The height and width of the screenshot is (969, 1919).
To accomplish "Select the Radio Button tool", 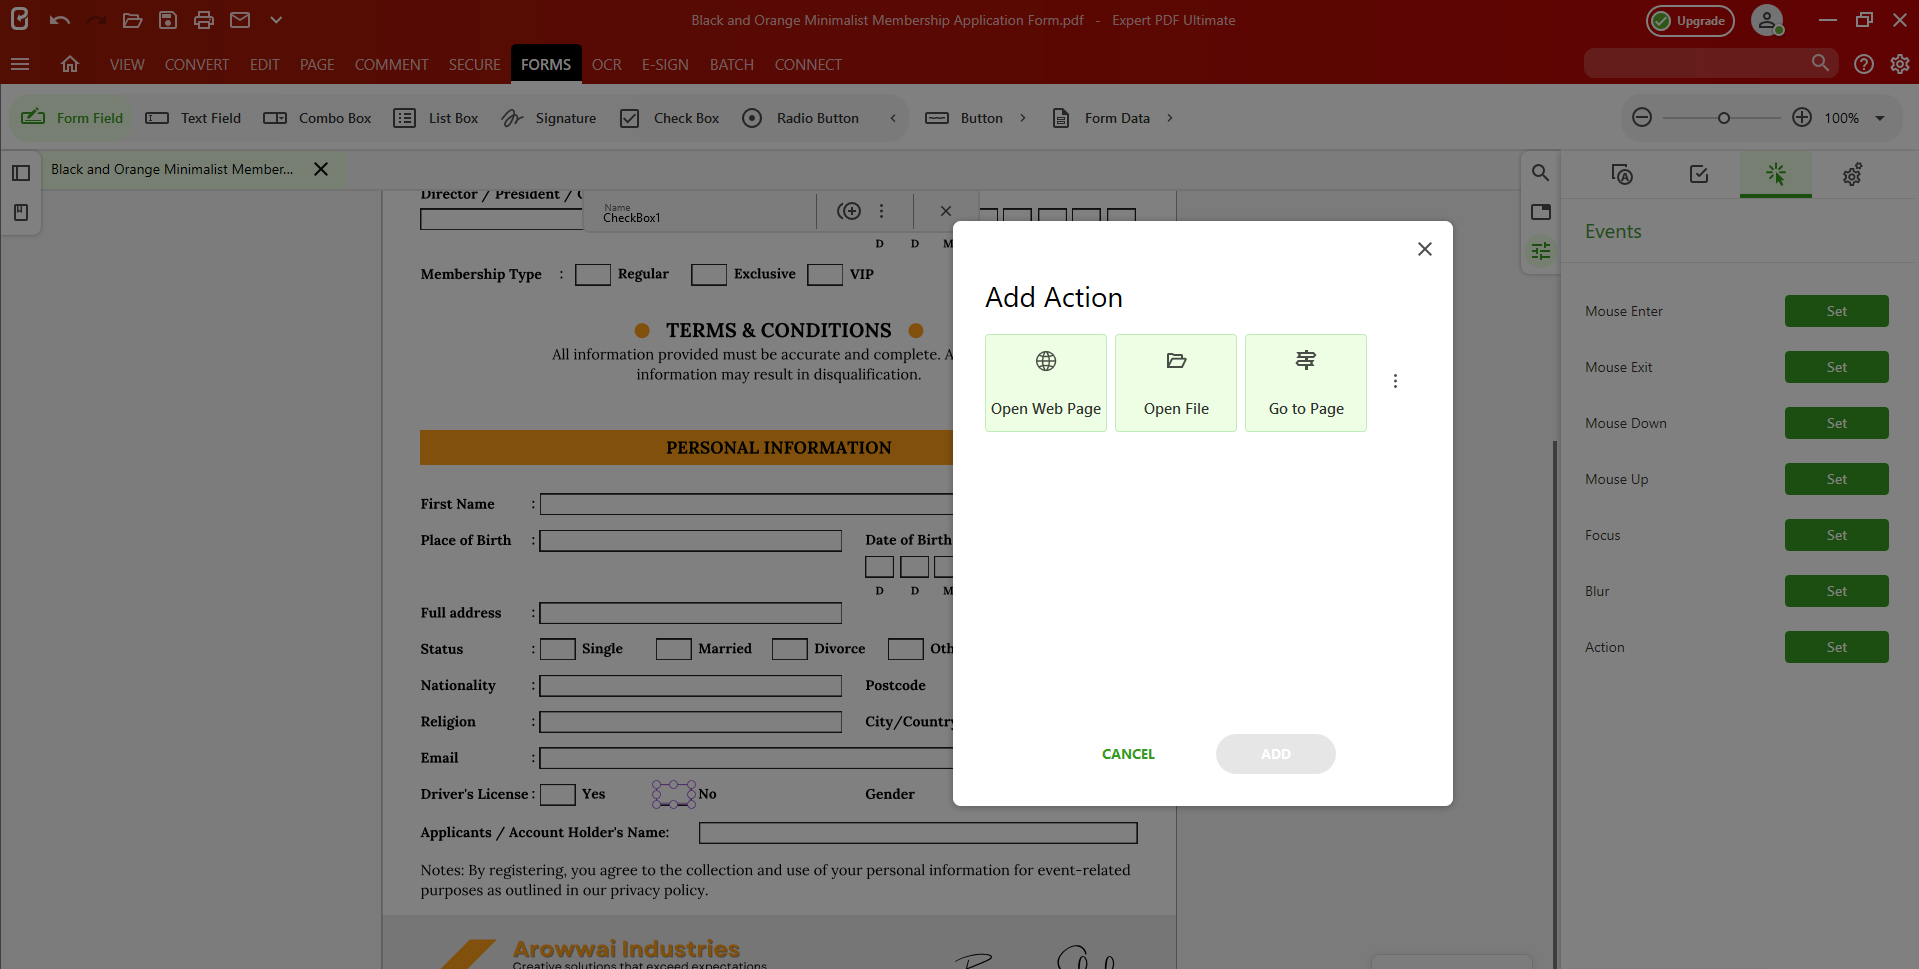I will point(801,117).
